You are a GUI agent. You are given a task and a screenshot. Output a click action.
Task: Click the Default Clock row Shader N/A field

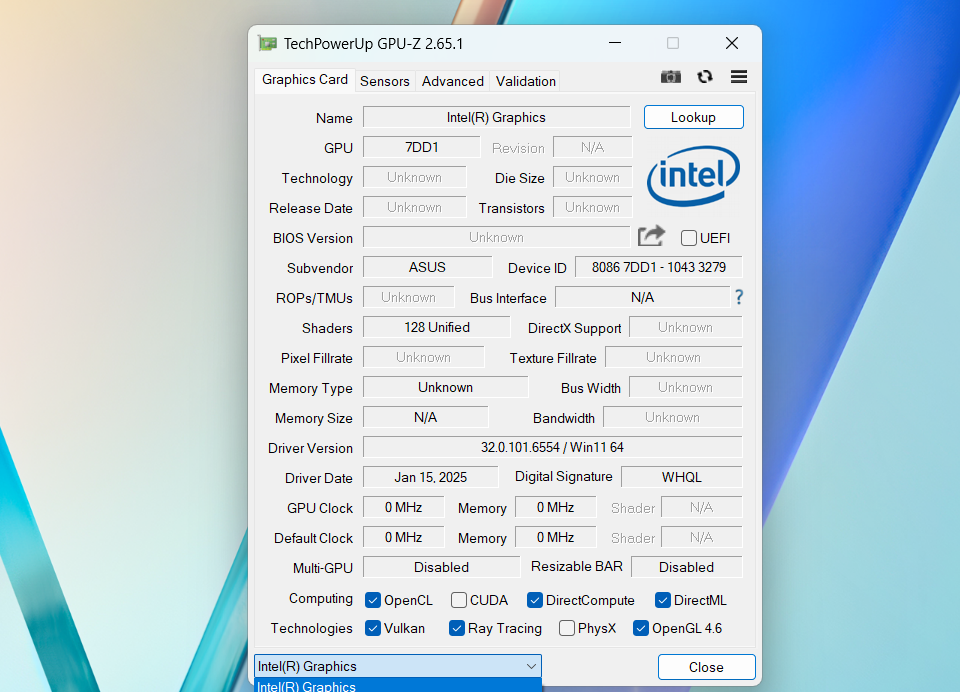point(702,537)
